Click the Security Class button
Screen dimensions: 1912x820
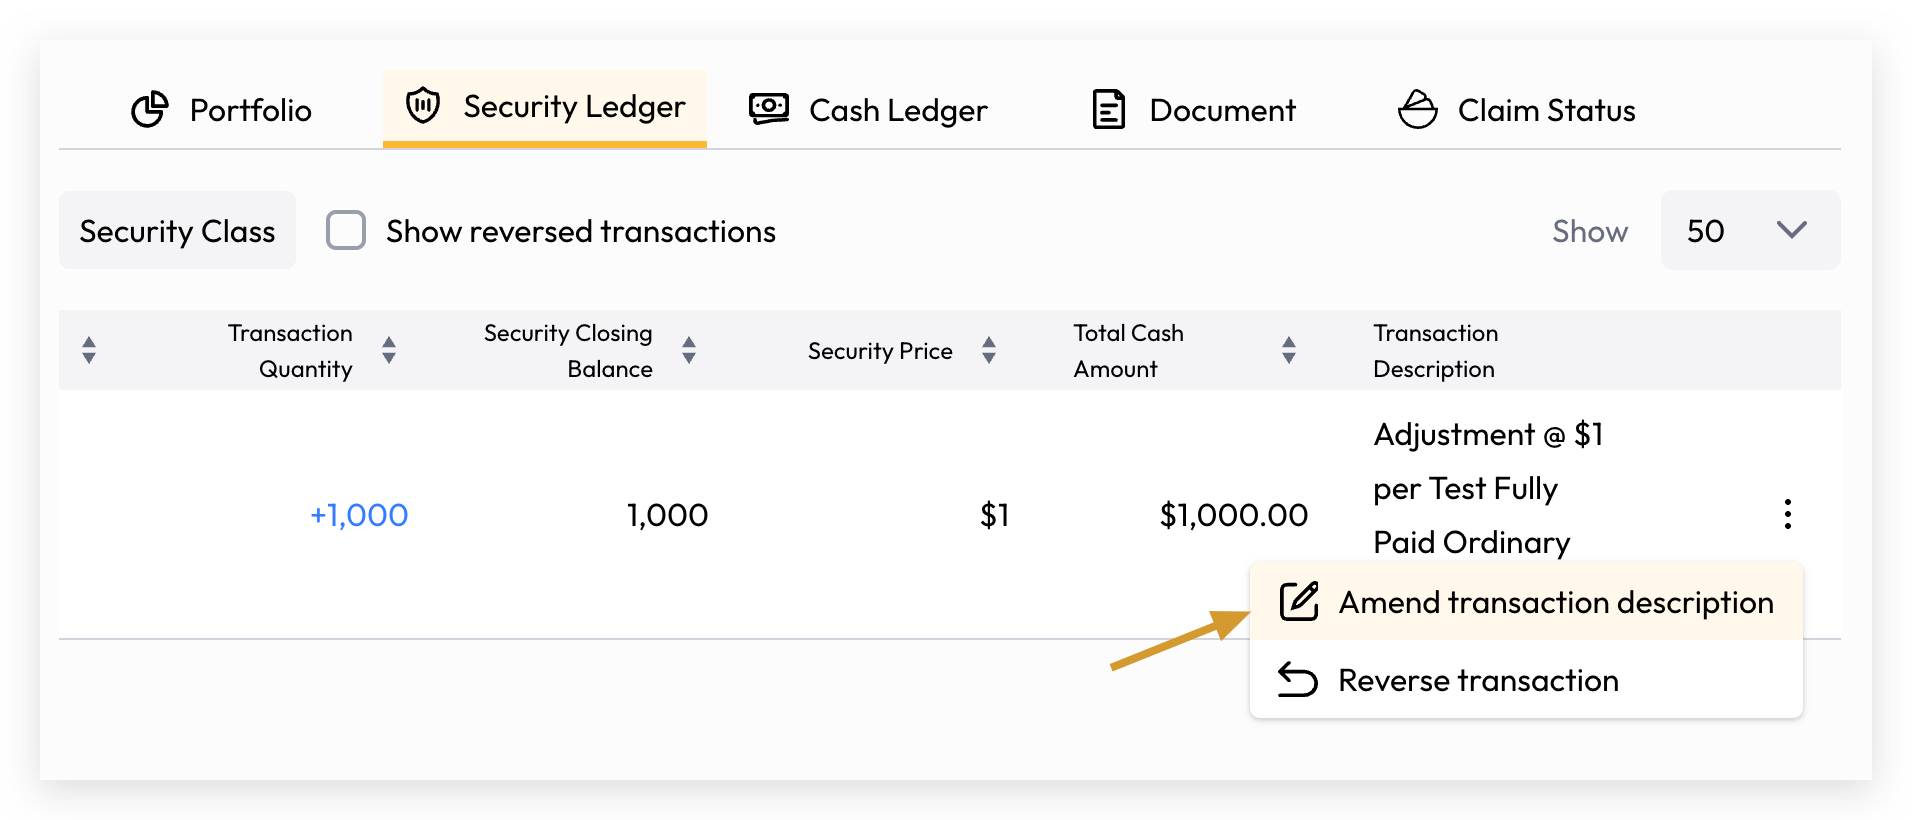(177, 231)
